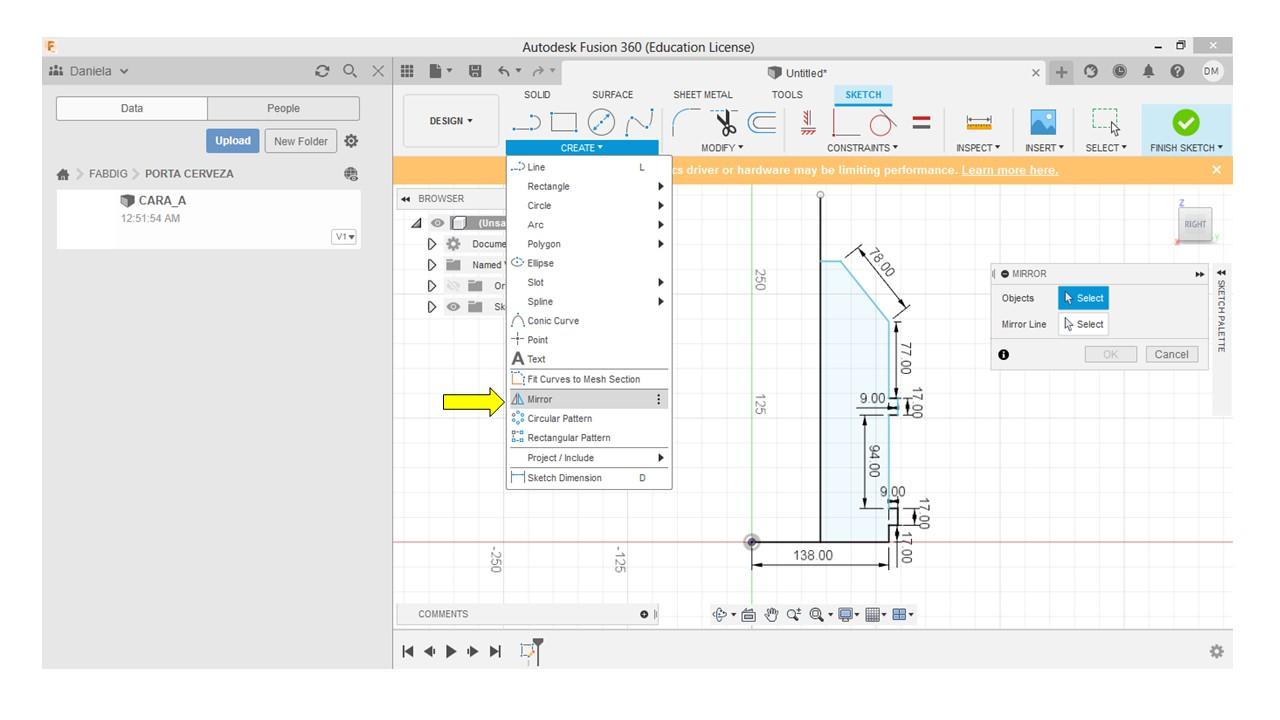
Task: Select the Rectangle tool icon in toolbar
Action: 564,122
